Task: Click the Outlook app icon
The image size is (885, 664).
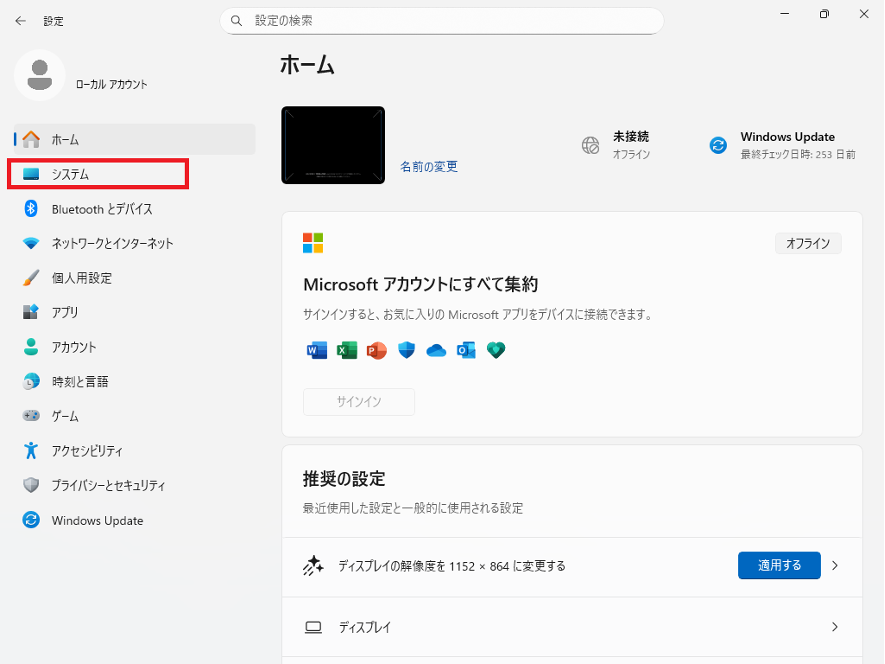Action: [x=466, y=351]
